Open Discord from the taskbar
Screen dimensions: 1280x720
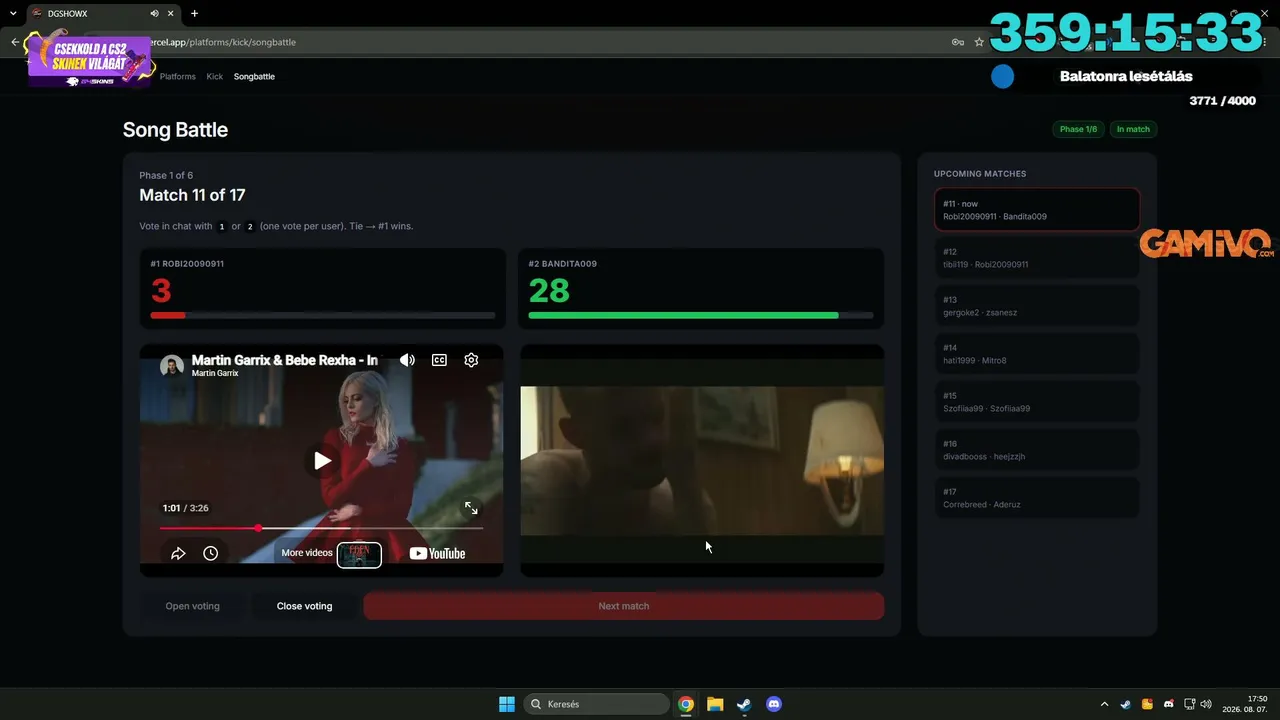[x=773, y=704]
